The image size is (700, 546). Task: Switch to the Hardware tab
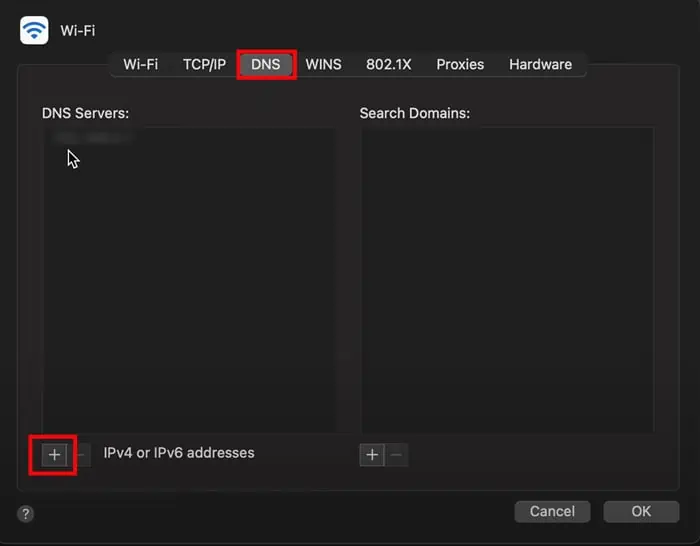tap(540, 64)
